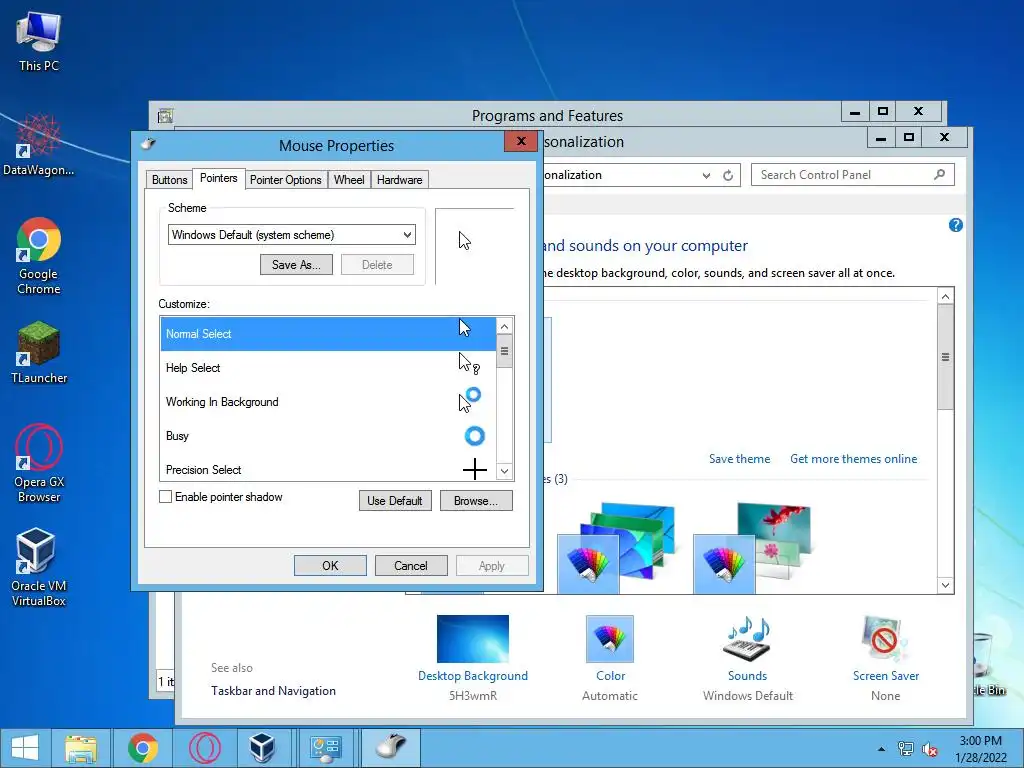Open Oracle VM VirtualBox desktop shortcut
1024x768 pixels.
pyautogui.click(x=39, y=568)
